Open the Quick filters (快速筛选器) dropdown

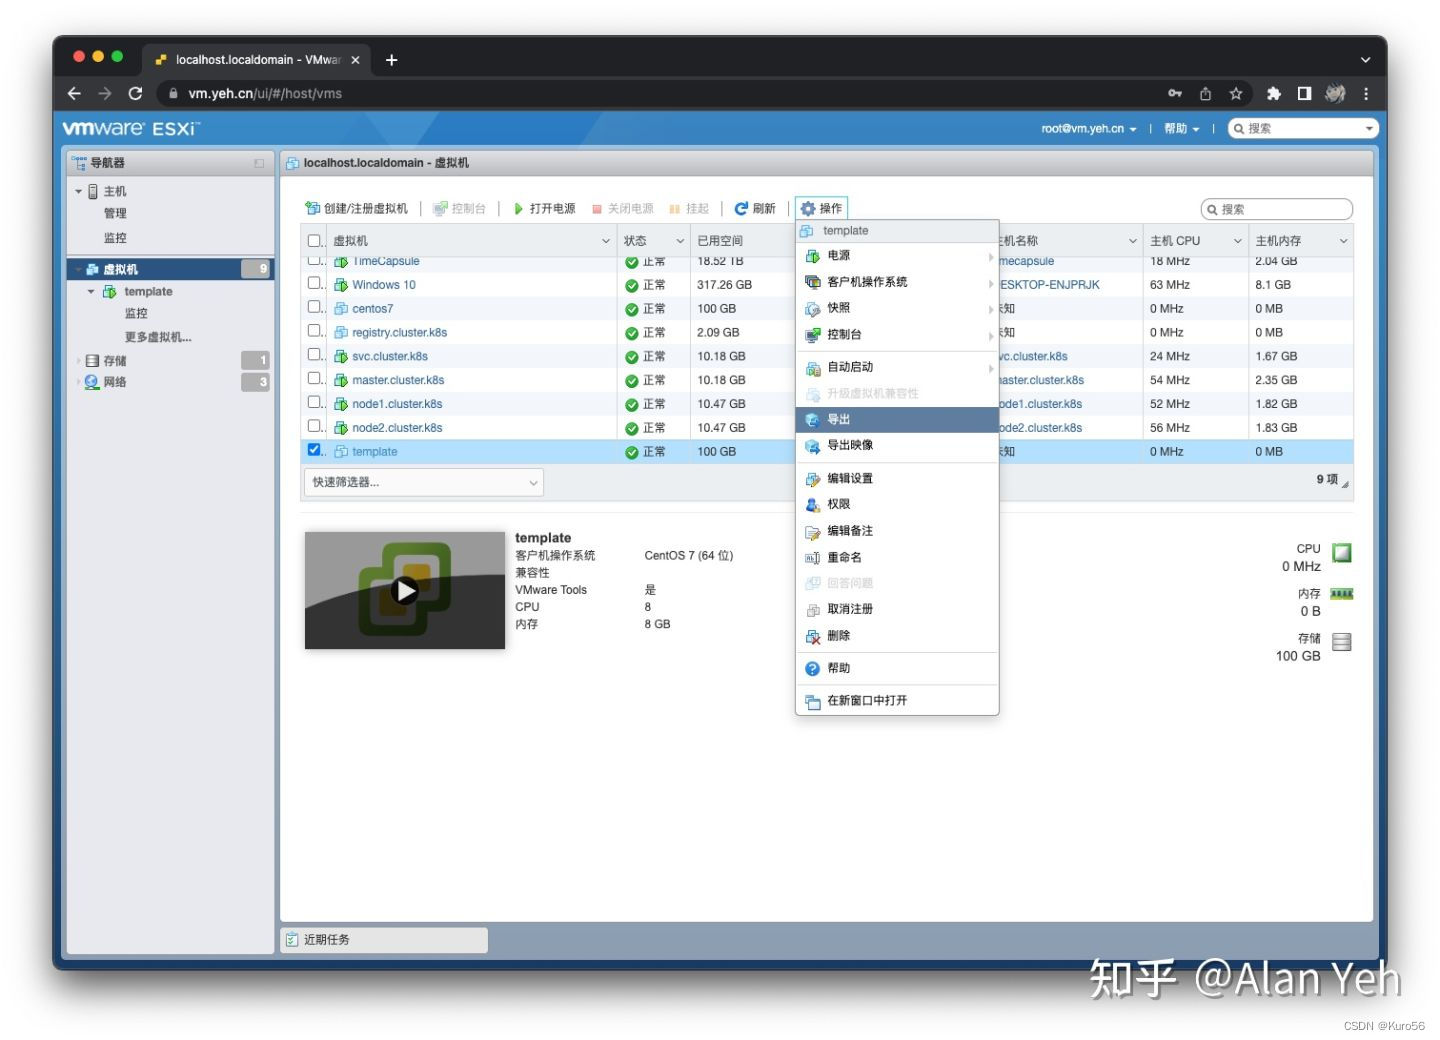click(x=424, y=482)
